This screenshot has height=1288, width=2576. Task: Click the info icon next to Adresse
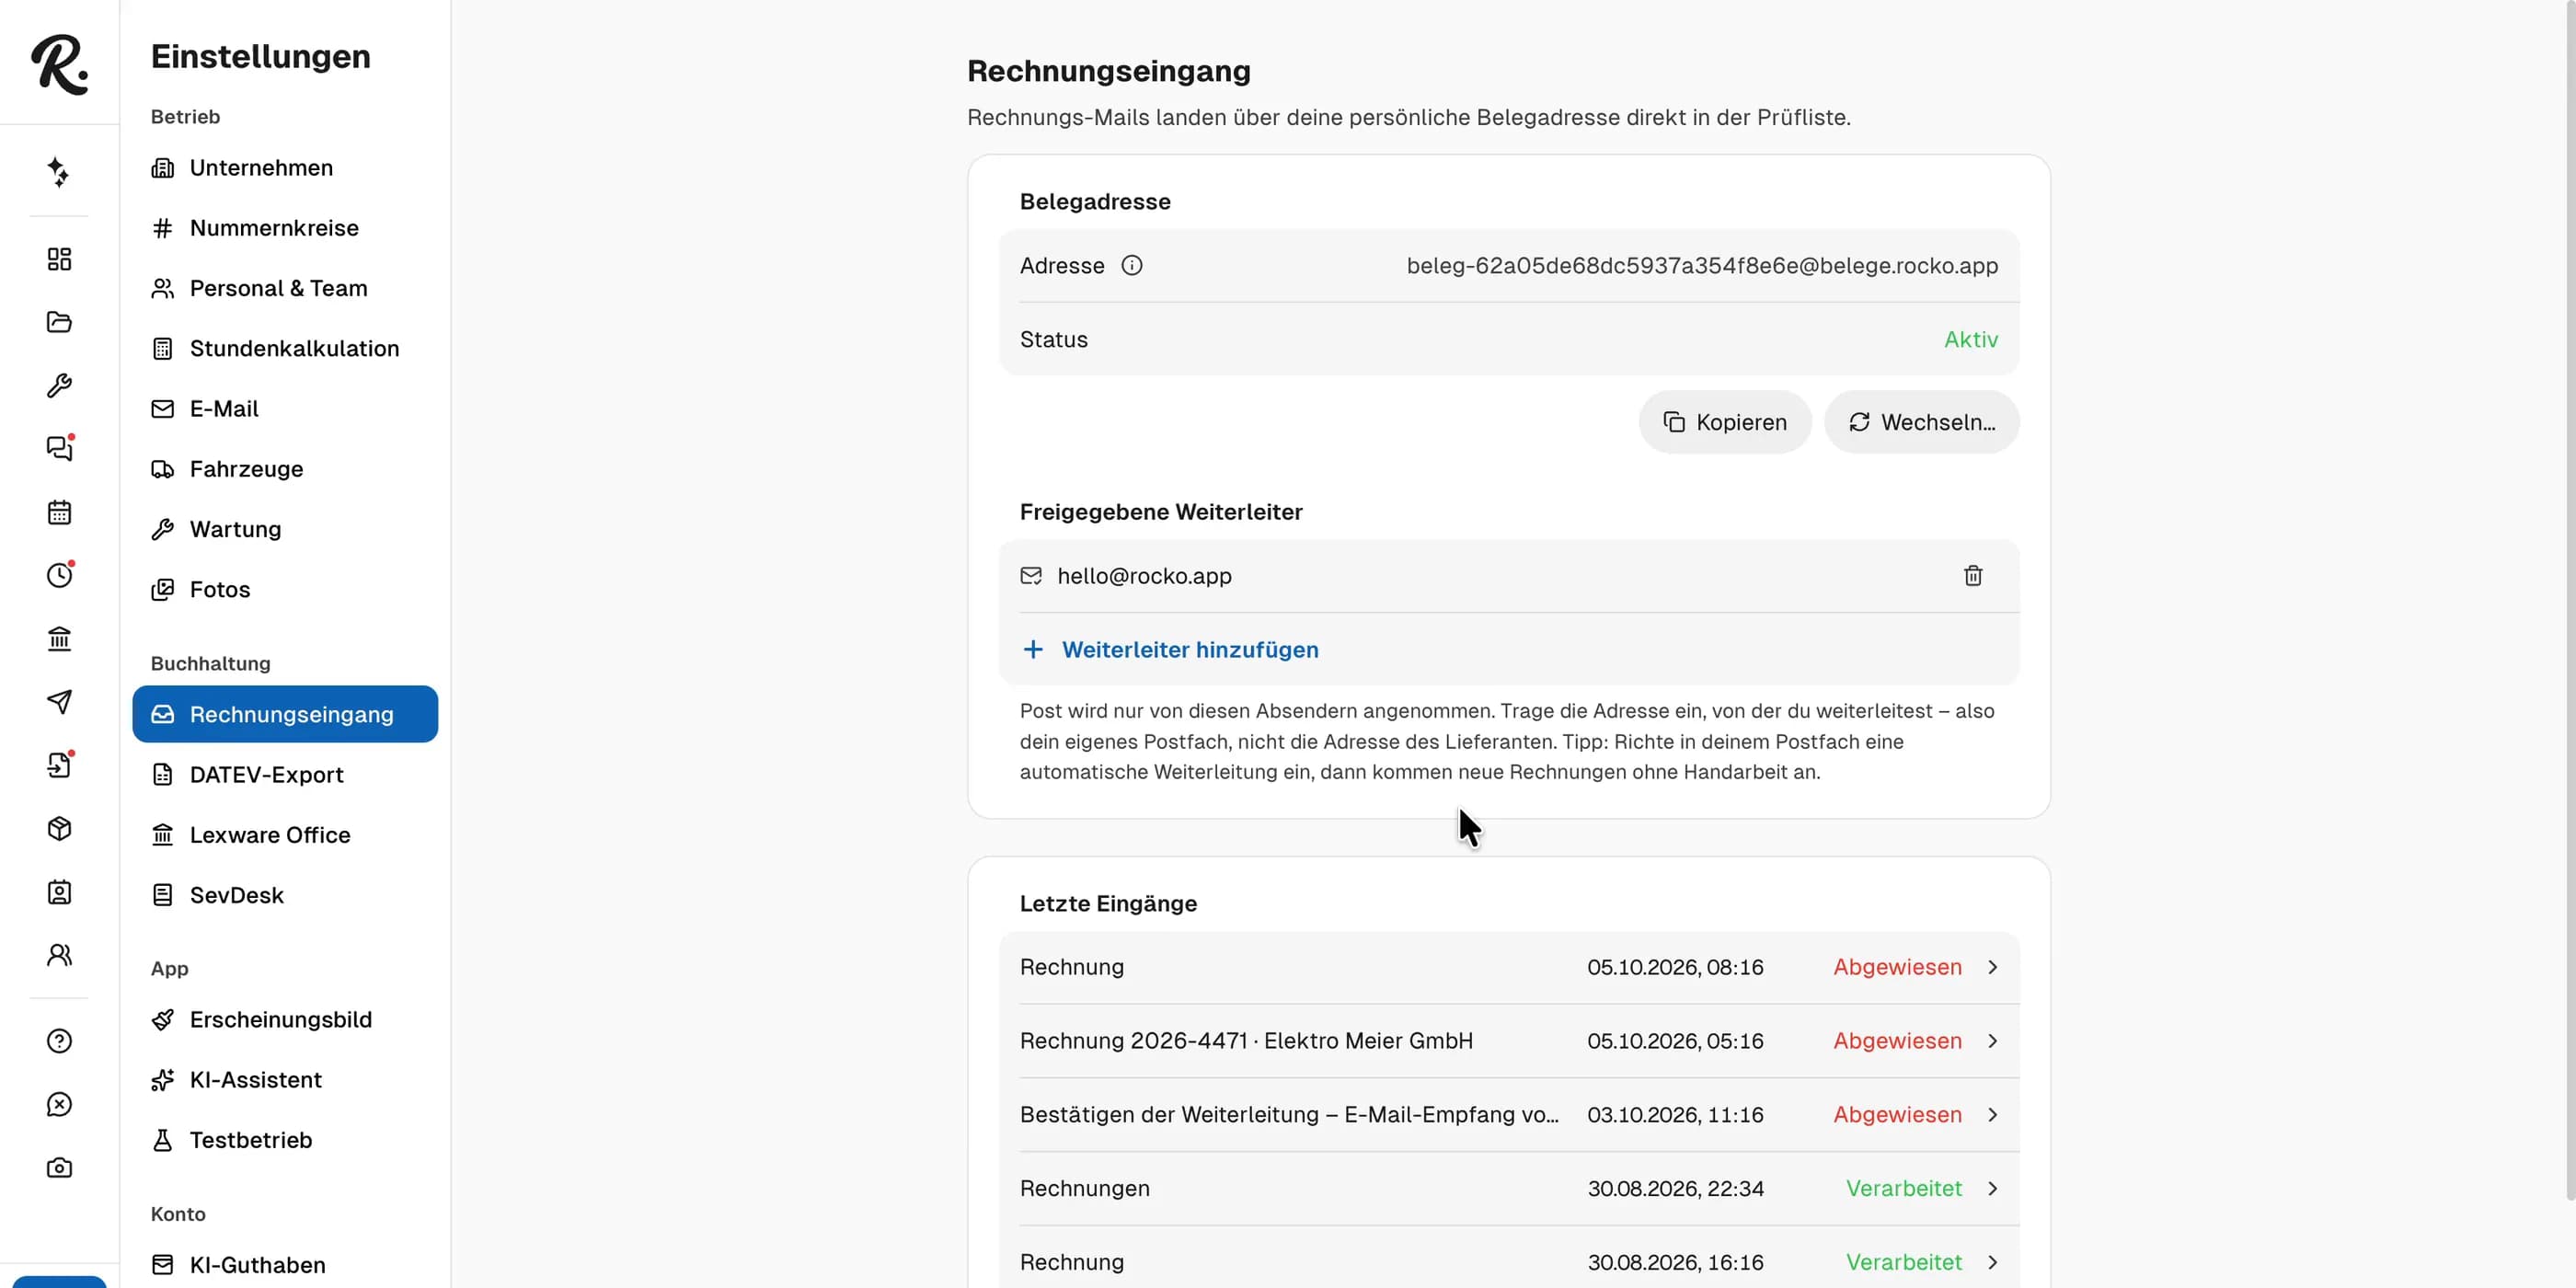coord(1131,265)
